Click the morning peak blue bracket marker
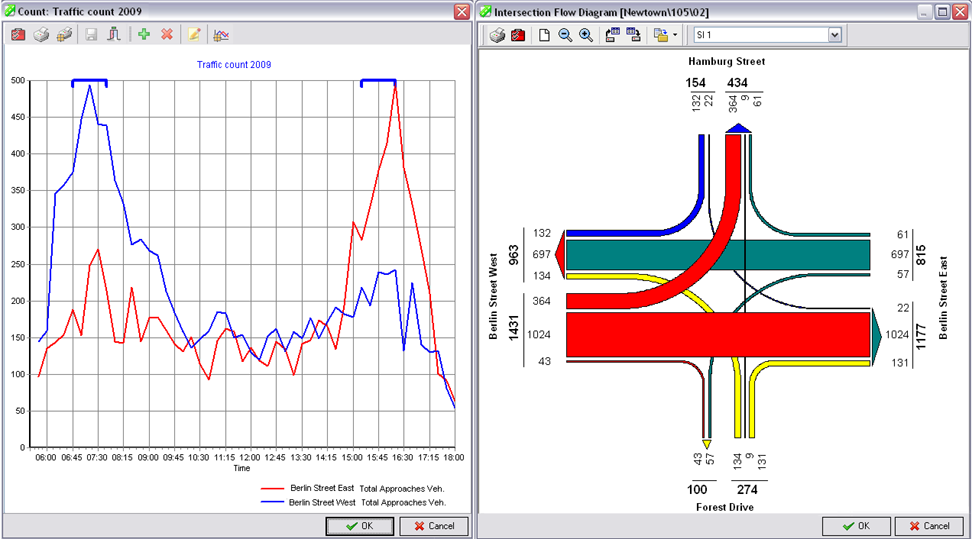This screenshot has height=539, width=972. pyautogui.click(x=89, y=82)
